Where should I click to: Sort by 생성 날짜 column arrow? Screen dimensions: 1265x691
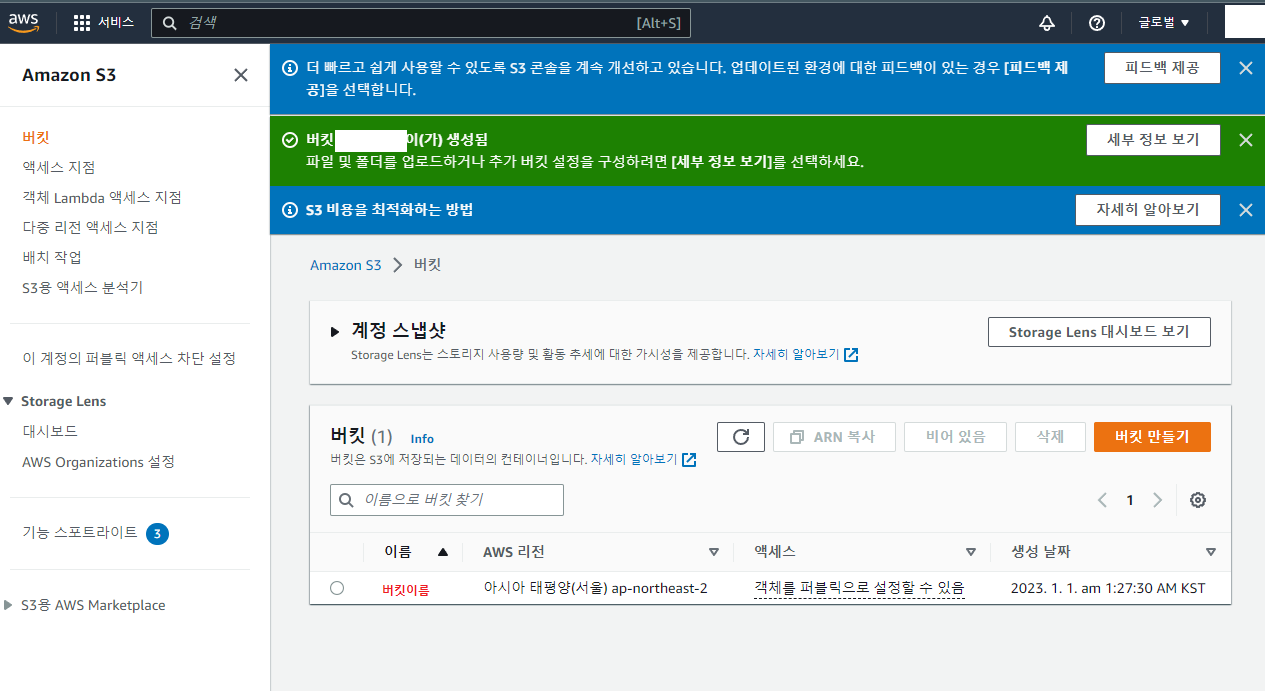point(1211,552)
